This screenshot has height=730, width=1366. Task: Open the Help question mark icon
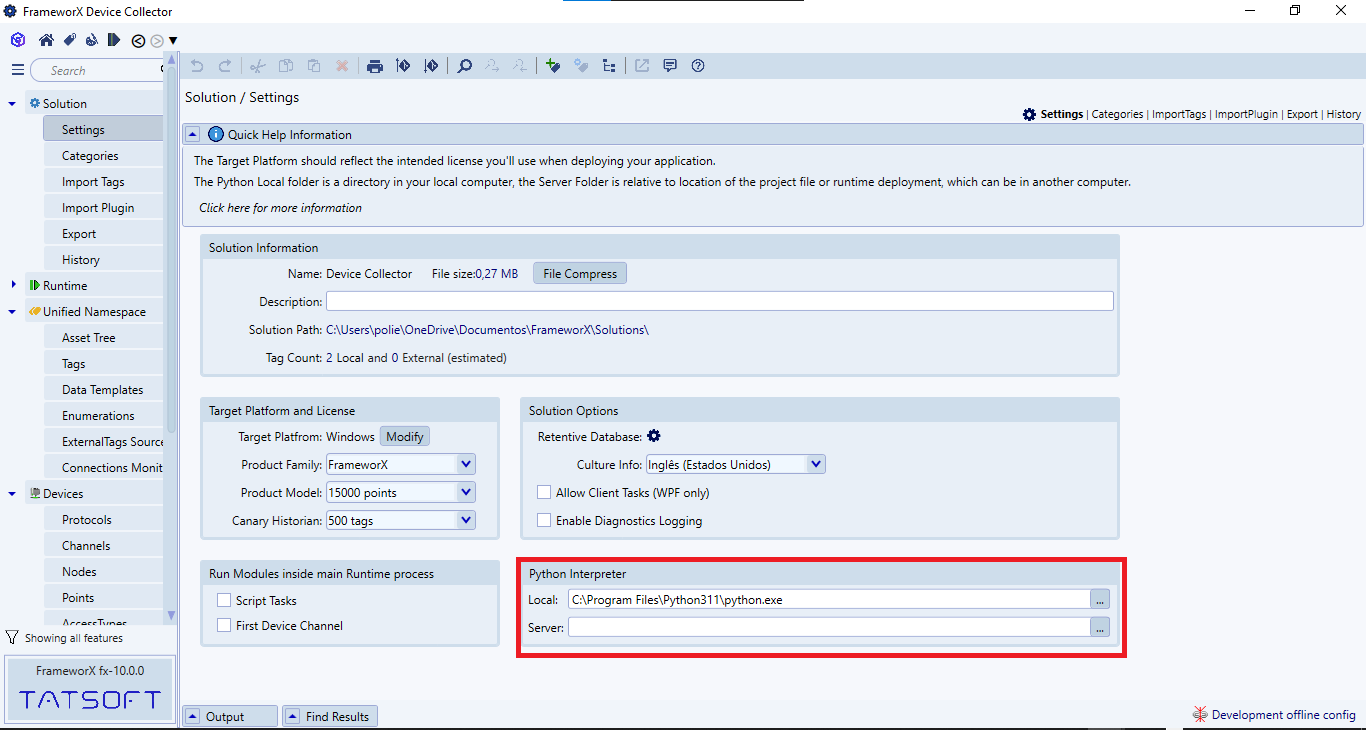tap(698, 66)
